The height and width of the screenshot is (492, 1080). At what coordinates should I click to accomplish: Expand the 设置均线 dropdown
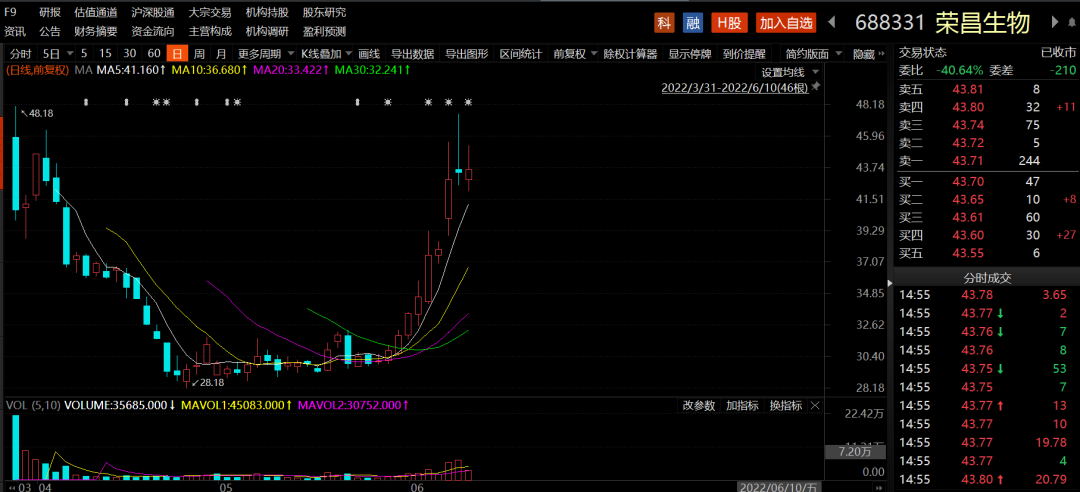[790, 72]
